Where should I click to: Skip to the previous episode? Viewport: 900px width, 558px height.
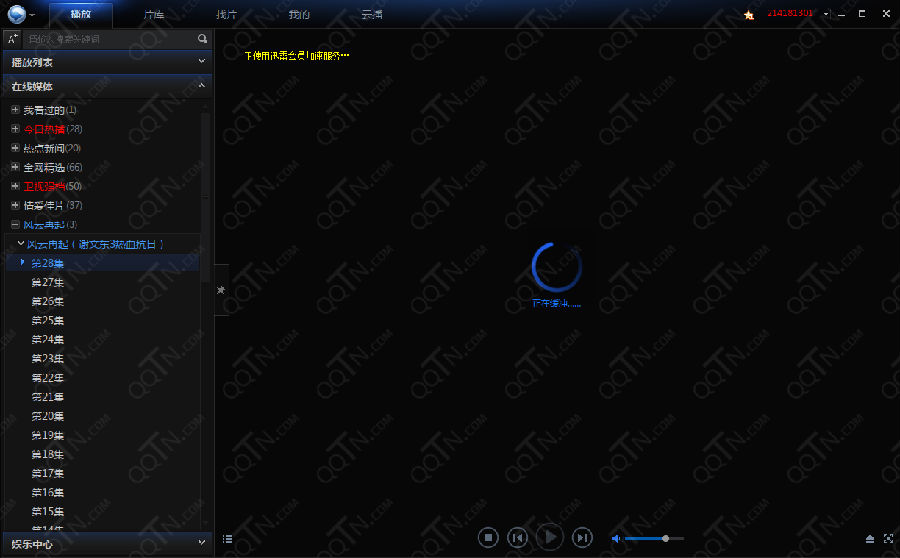pyautogui.click(x=518, y=538)
